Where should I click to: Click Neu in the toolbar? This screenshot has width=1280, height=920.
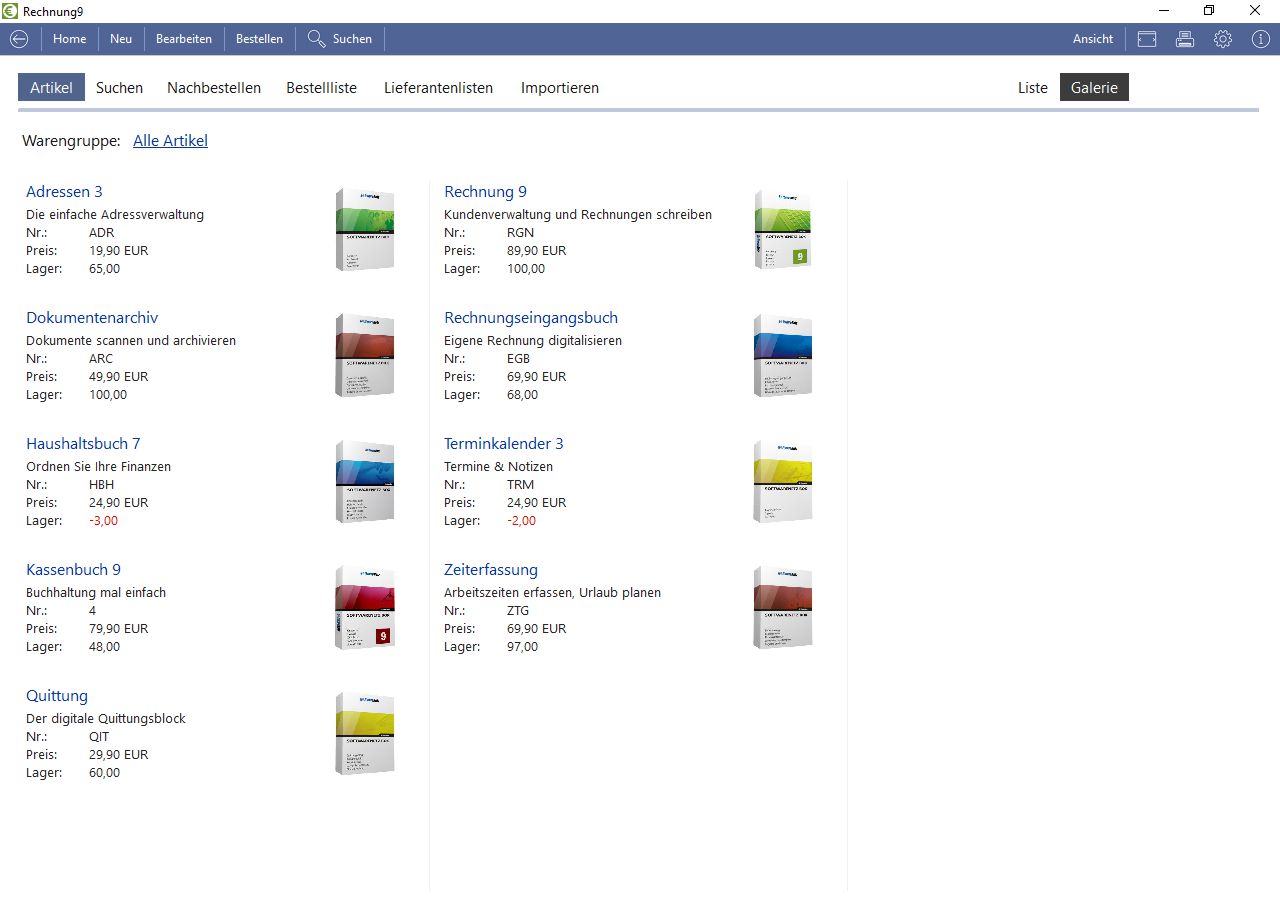coord(121,39)
